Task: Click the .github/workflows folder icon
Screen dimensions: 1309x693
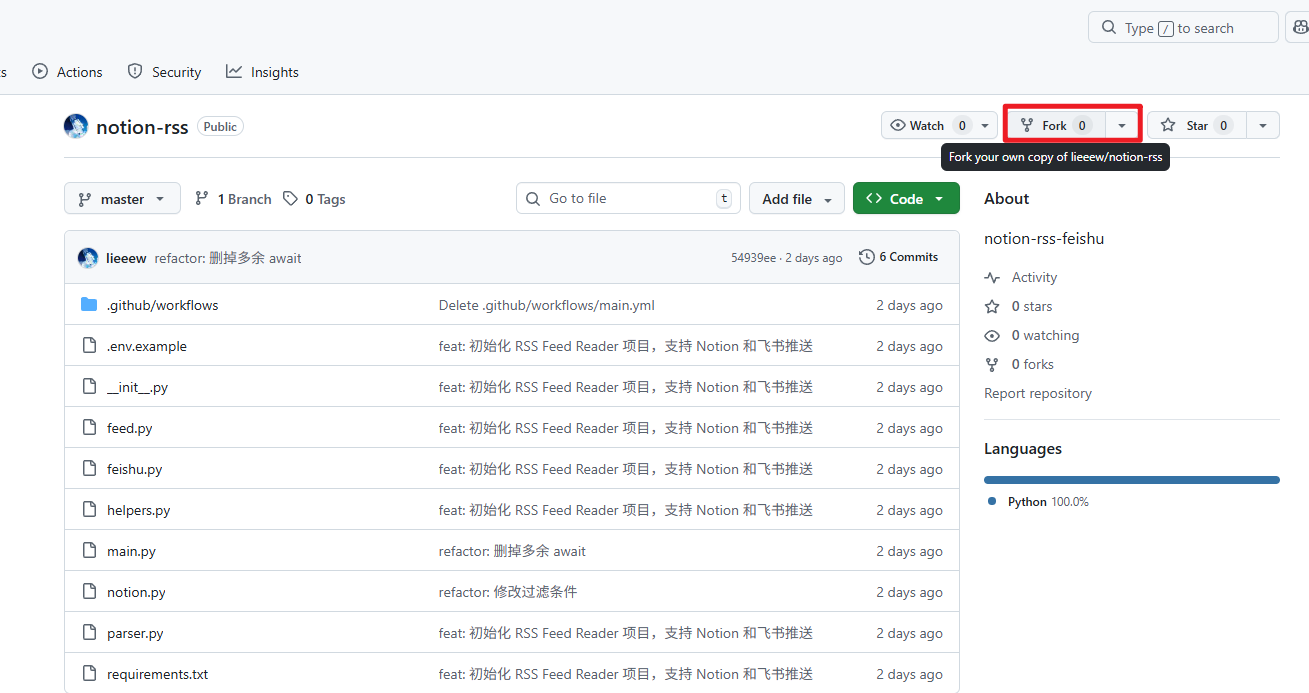Action: click(x=89, y=305)
